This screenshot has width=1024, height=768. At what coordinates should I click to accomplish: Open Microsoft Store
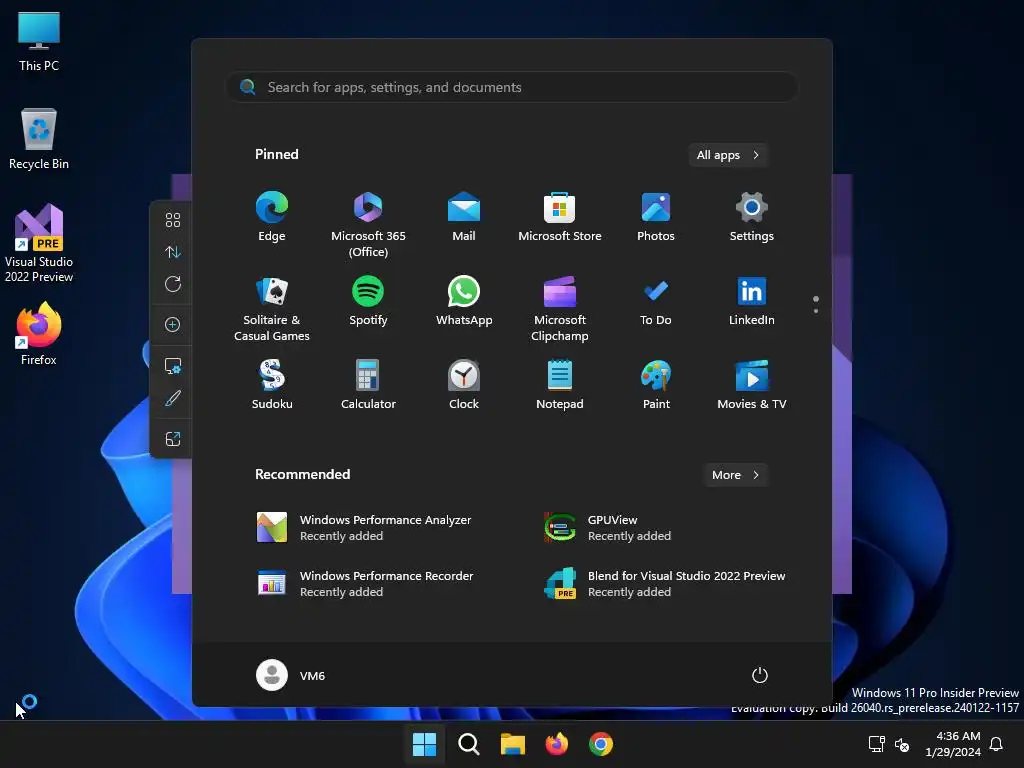[x=560, y=217]
